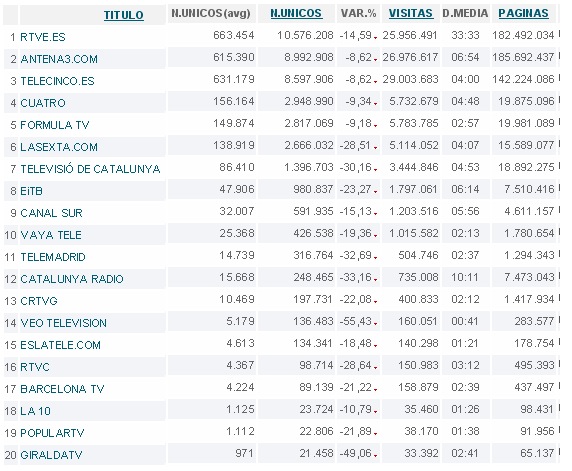Sort table by TITULO column header
Screen dimensions: 572x471
point(124,15)
